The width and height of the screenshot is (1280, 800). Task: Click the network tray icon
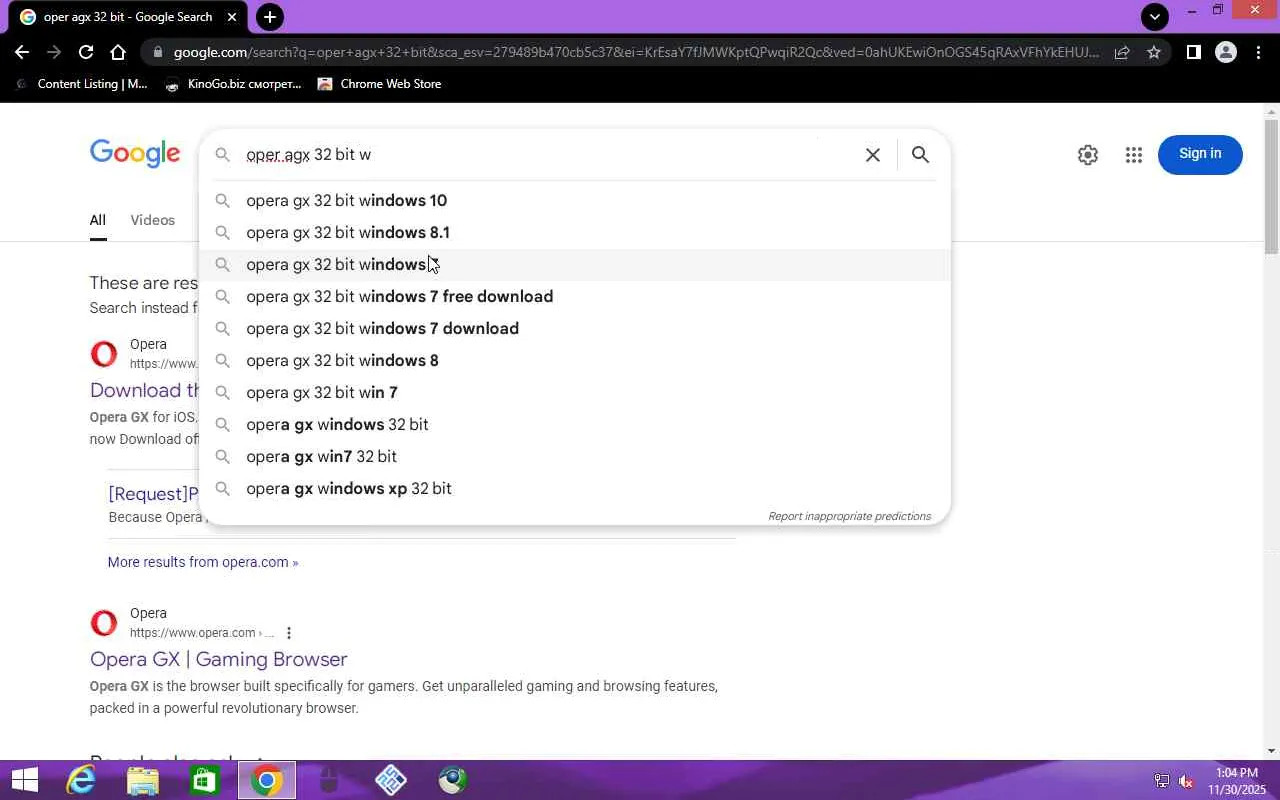[x=1161, y=781]
